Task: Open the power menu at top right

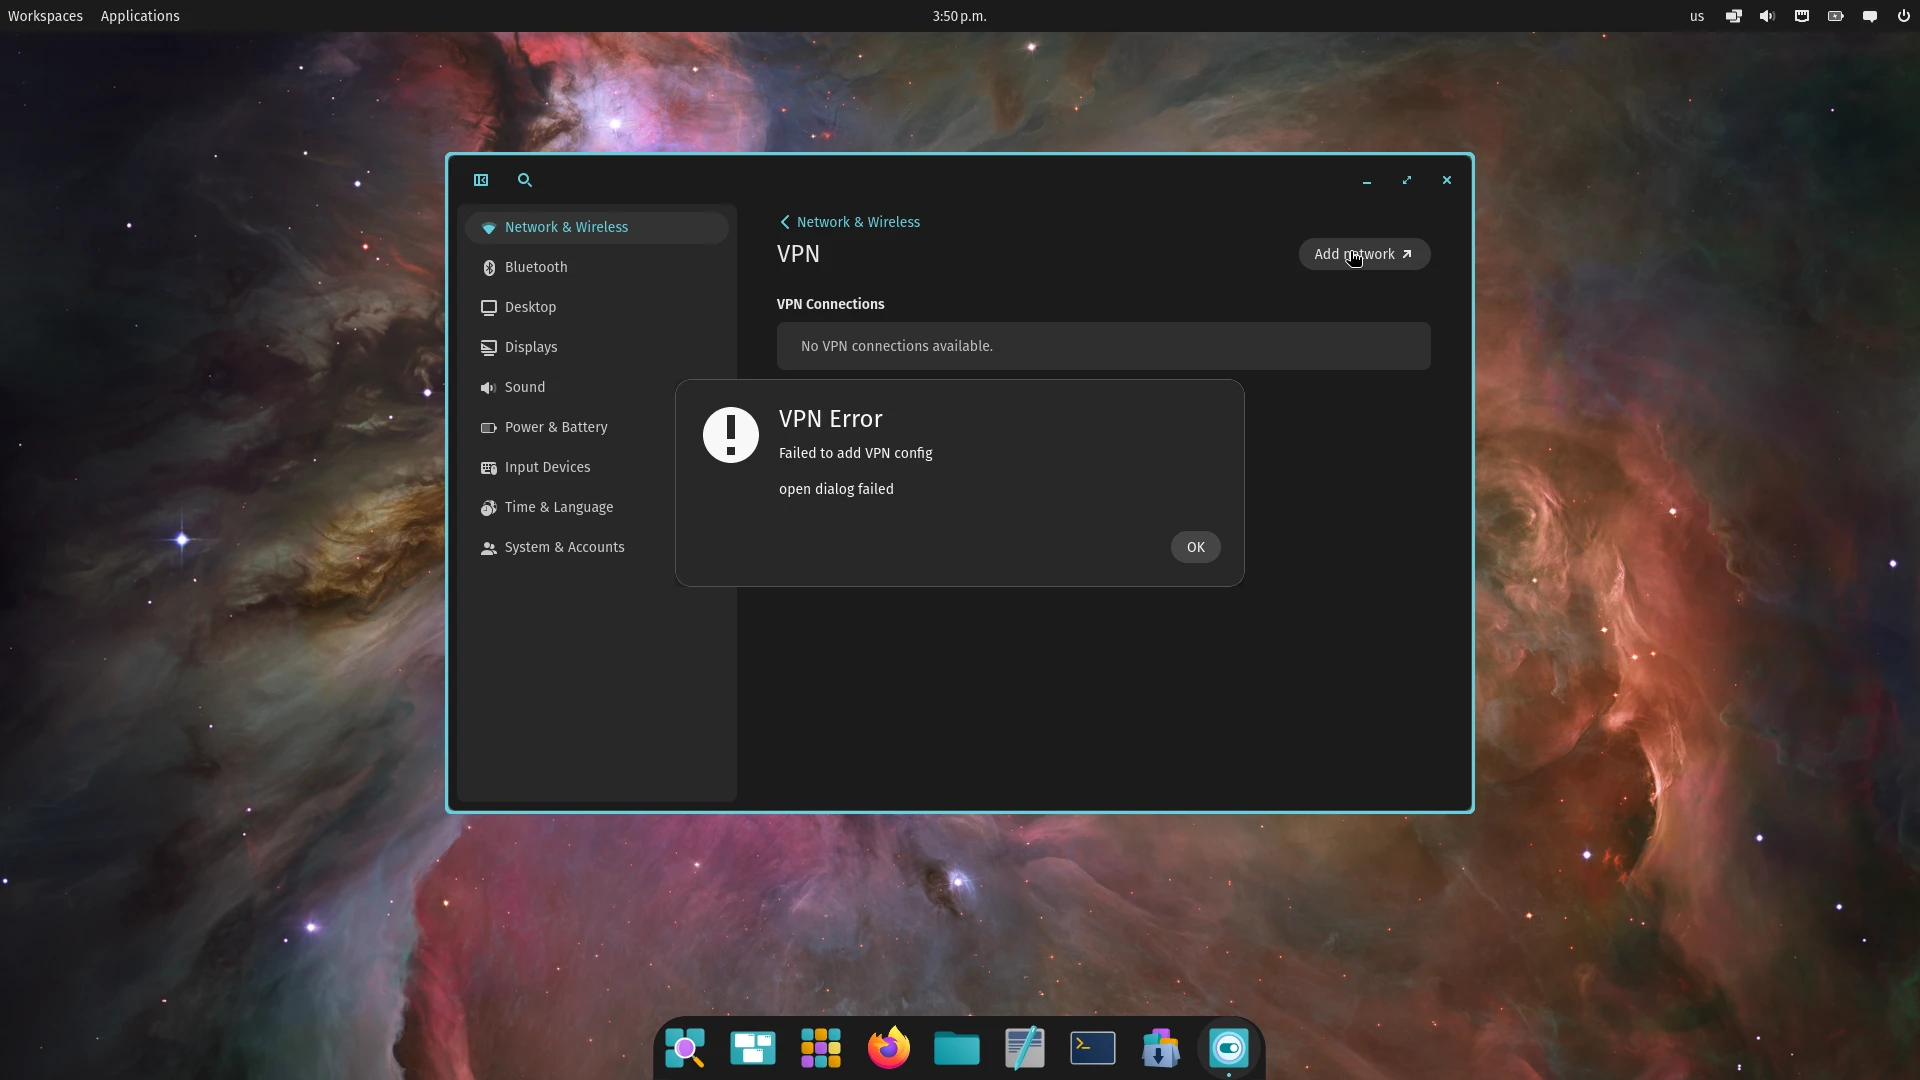Action: click(1903, 16)
